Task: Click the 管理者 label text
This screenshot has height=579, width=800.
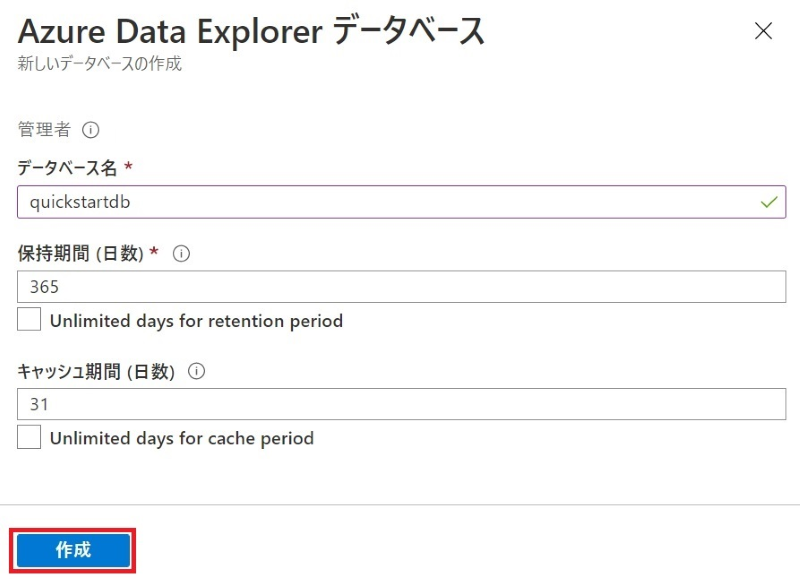Action: (x=44, y=130)
